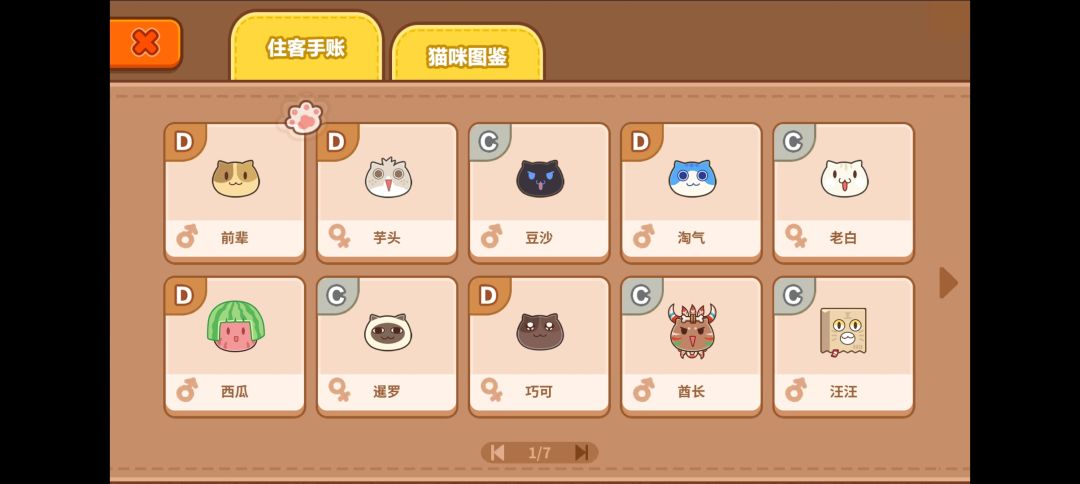The width and height of the screenshot is (1080, 484).
Task: Select the chieftain cat 酋长 icon
Action: 692,330
